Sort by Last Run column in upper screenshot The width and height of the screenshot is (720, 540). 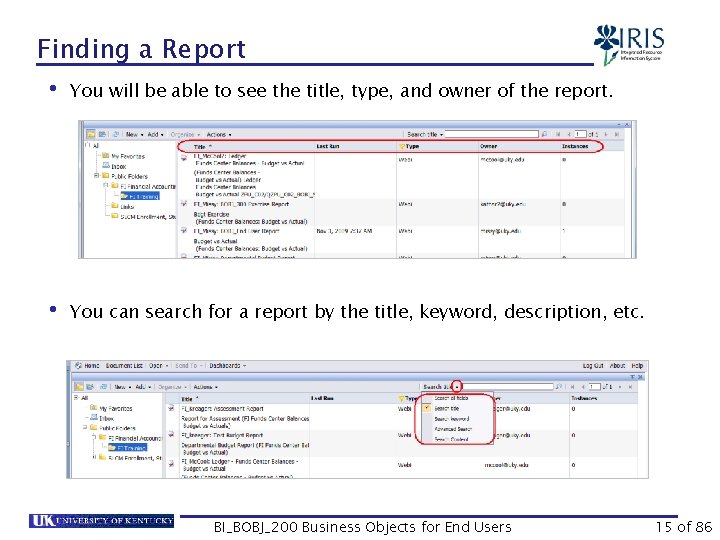coord(328,146)
